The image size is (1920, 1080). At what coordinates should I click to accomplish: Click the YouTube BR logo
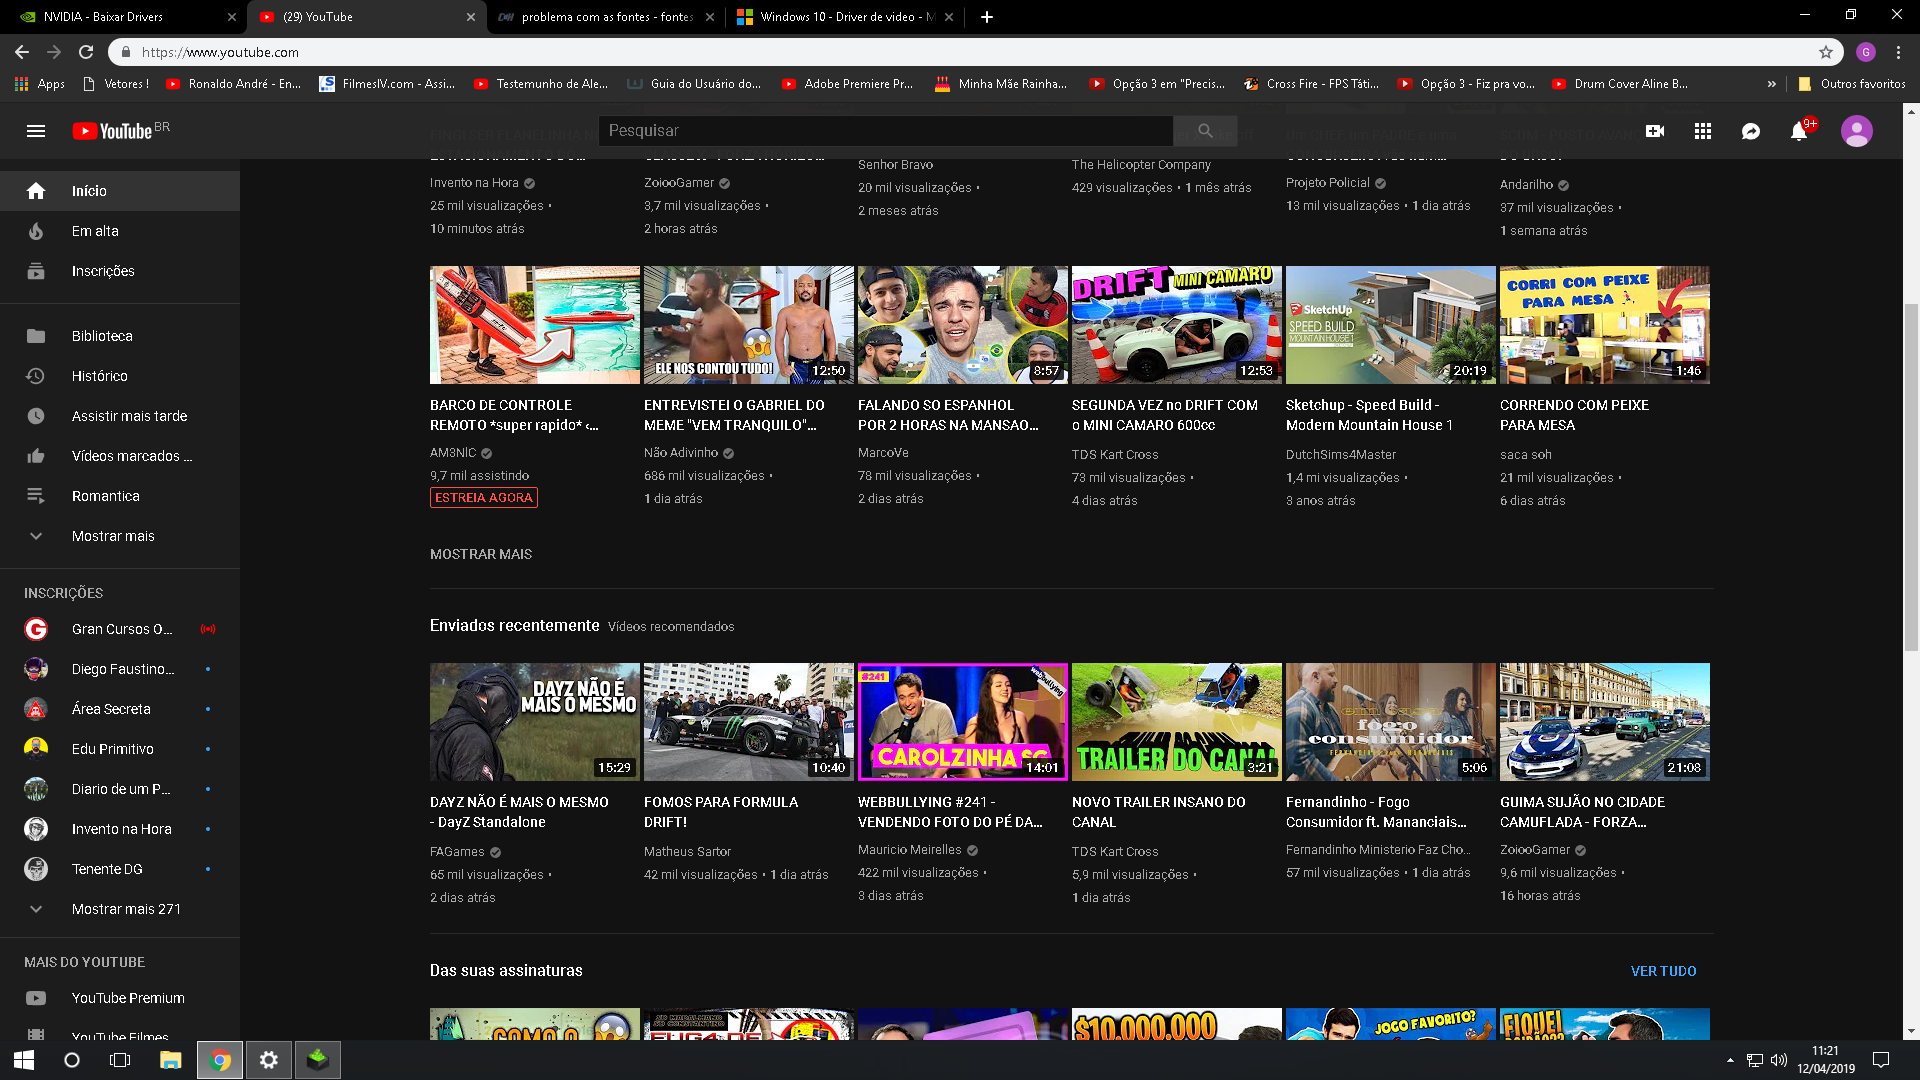tap(121, 131)
